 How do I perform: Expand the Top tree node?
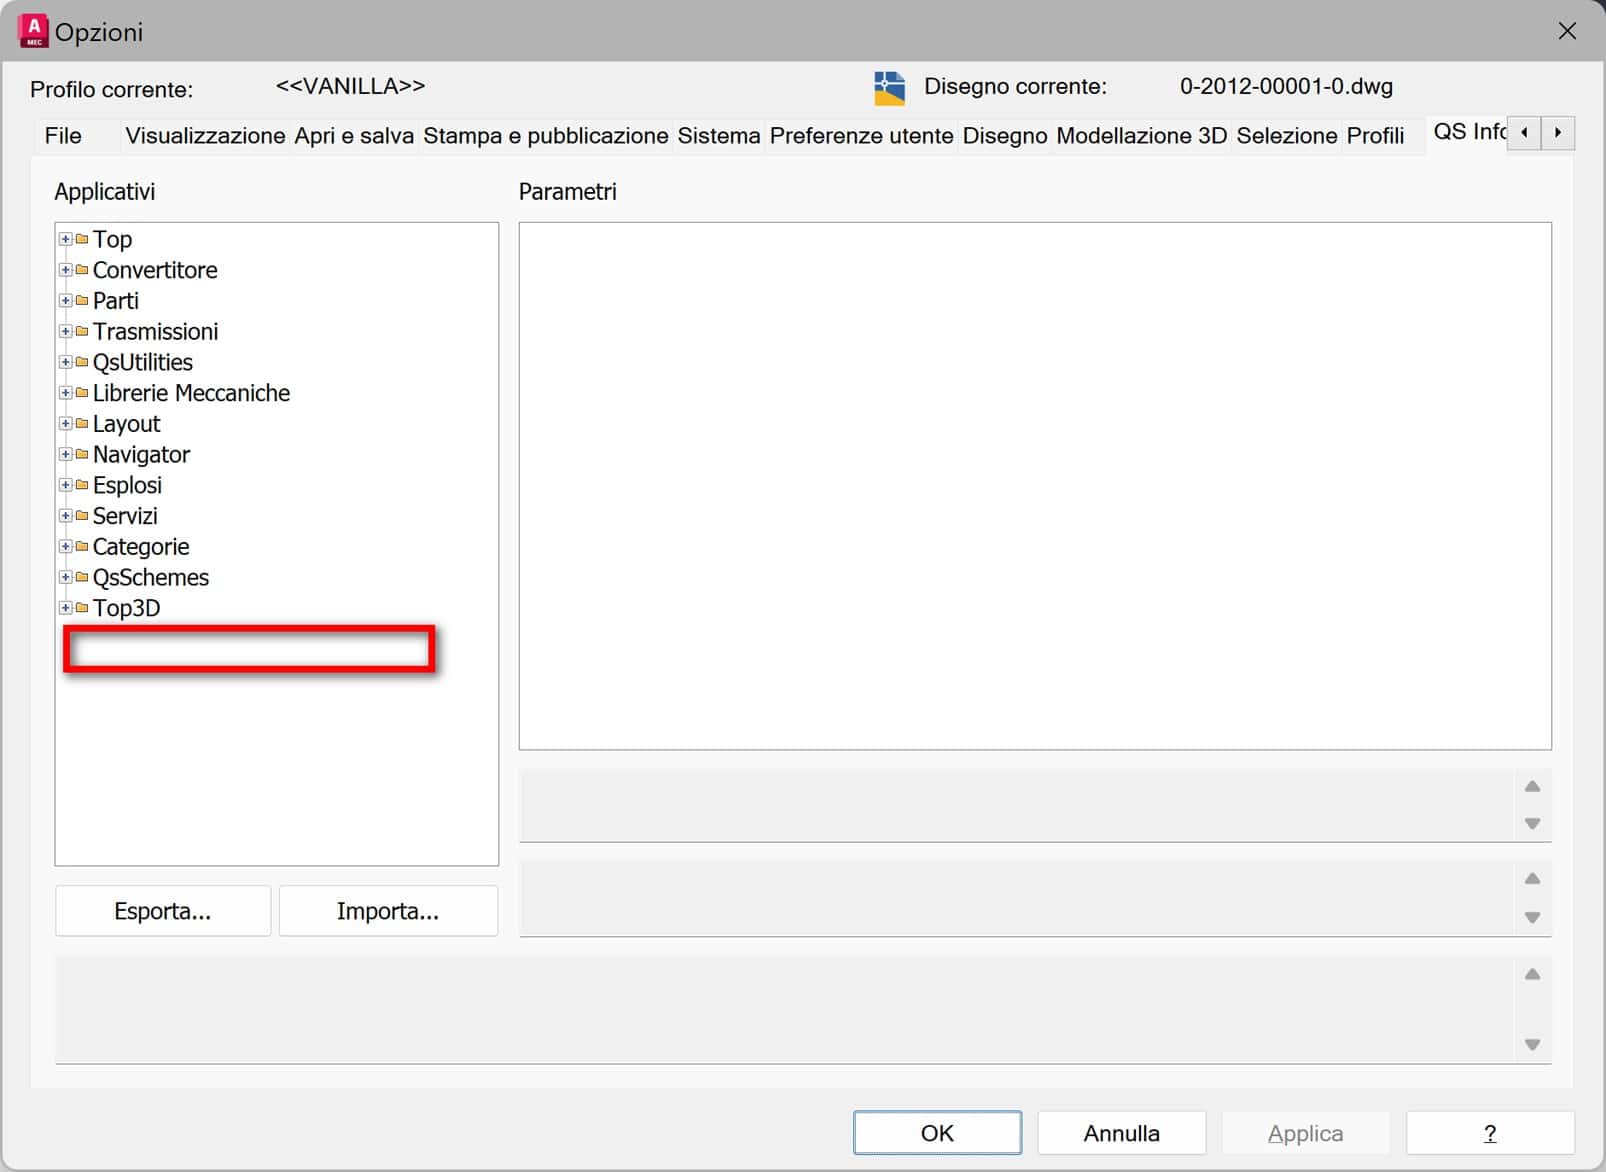[65, 239]
